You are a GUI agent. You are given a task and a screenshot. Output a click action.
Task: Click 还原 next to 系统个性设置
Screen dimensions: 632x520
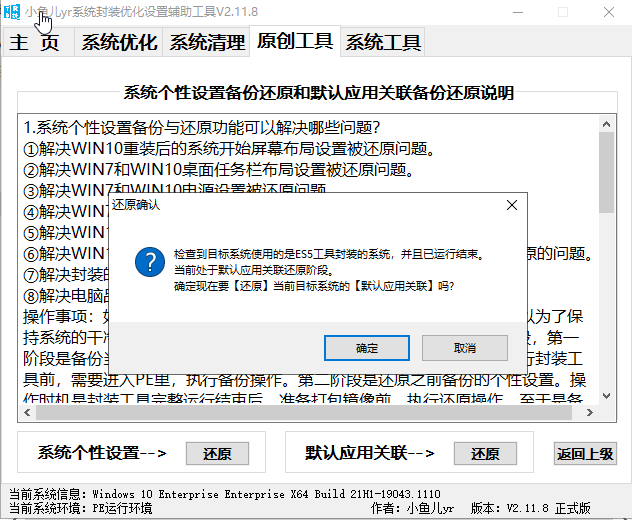pyautogui.click(x=217, y=453)
